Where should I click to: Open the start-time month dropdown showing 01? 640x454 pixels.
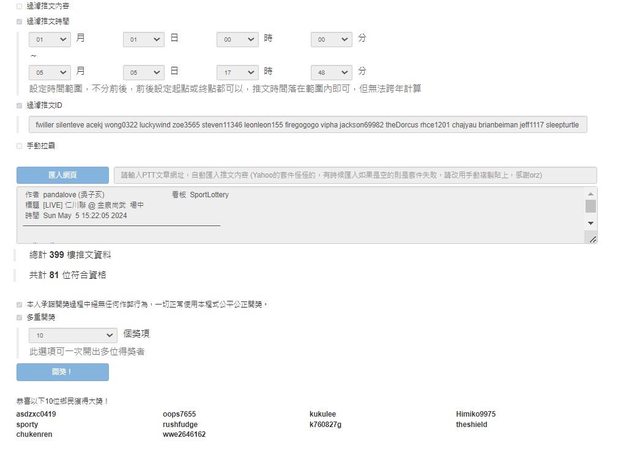pos(50,39)
